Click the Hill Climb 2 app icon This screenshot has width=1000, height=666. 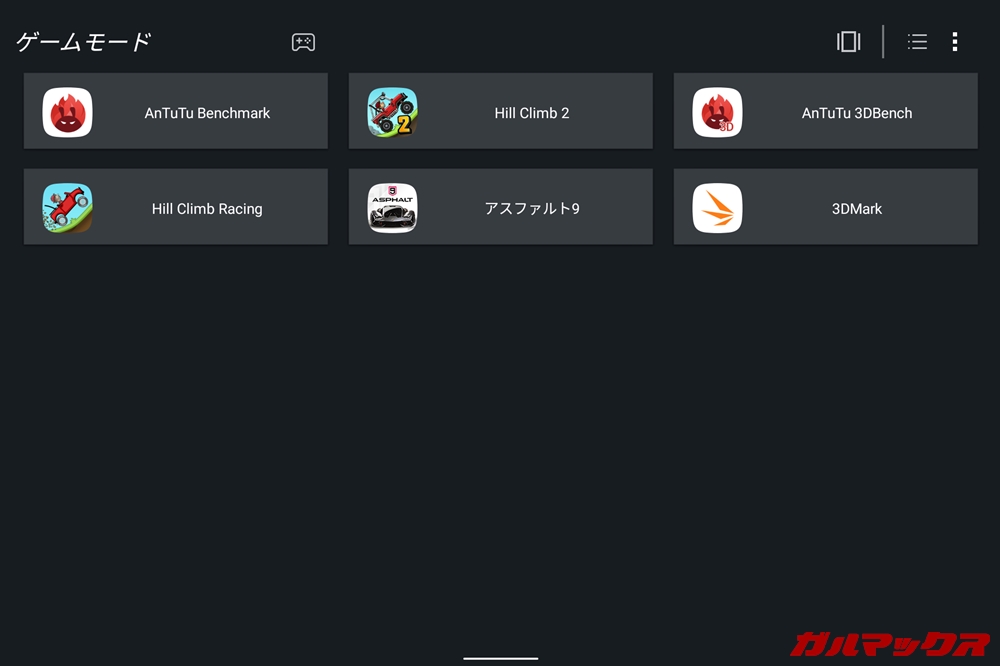tap(392, 113)
